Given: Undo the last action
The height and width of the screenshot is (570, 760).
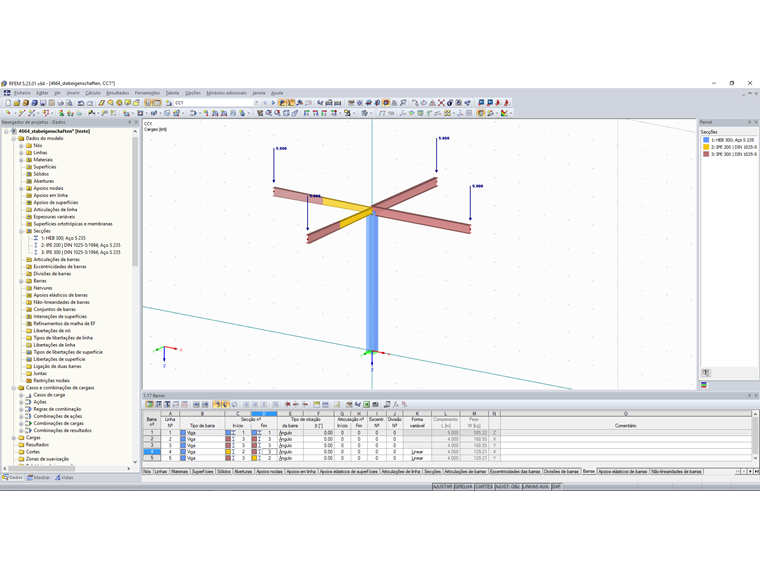Looking at the screenshot, I should [x=81, y=103].
